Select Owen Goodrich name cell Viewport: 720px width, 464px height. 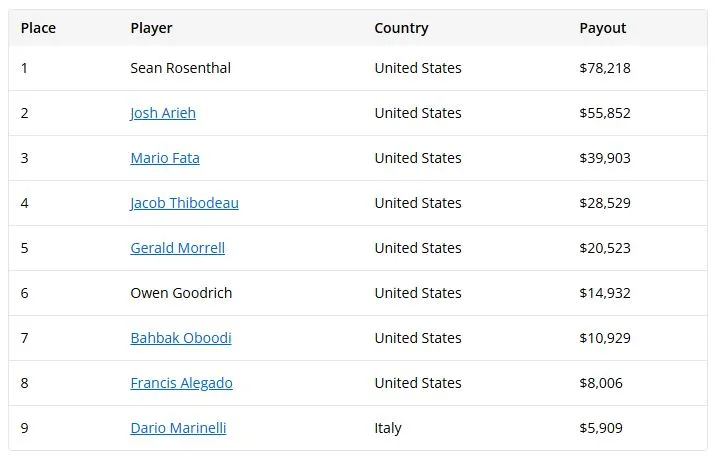(181, 293)
